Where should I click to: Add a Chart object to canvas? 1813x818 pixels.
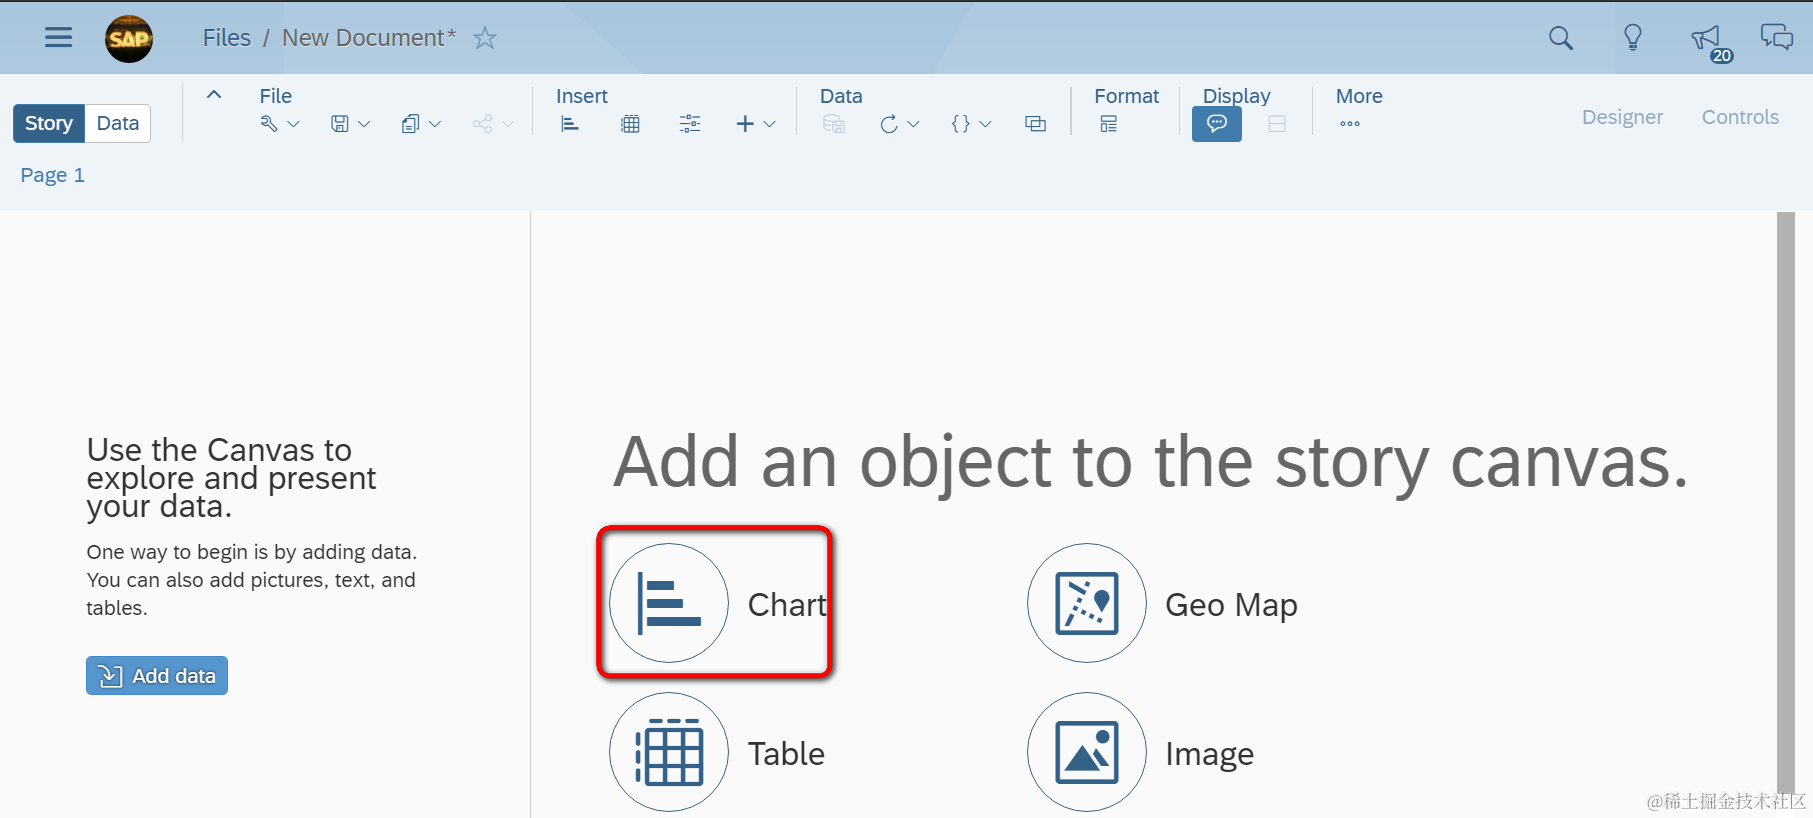coord(669,603)
